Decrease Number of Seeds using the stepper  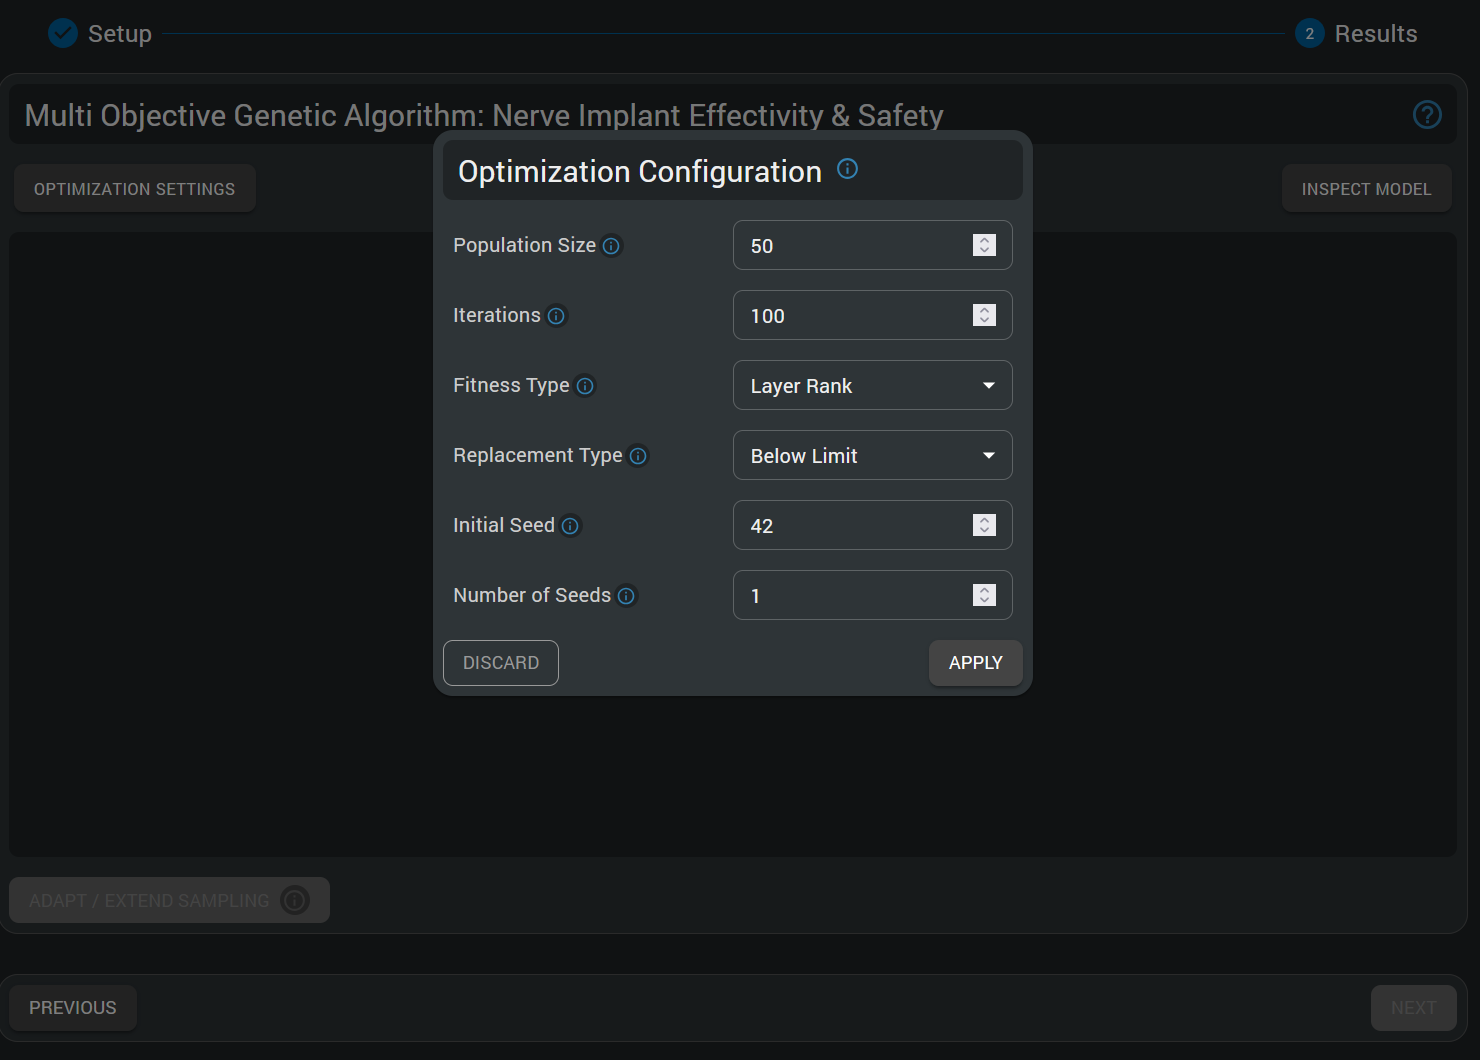click(983, 601)
